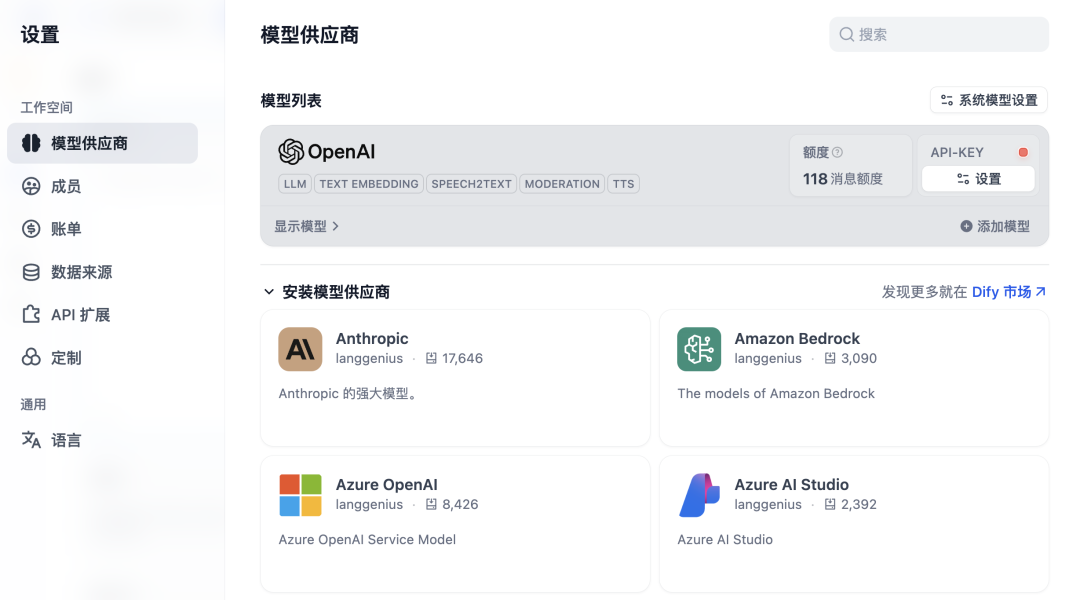Click the circles icon beside 定制
This screenshot has height=600, width=1080.
click(x=31, y=357)
